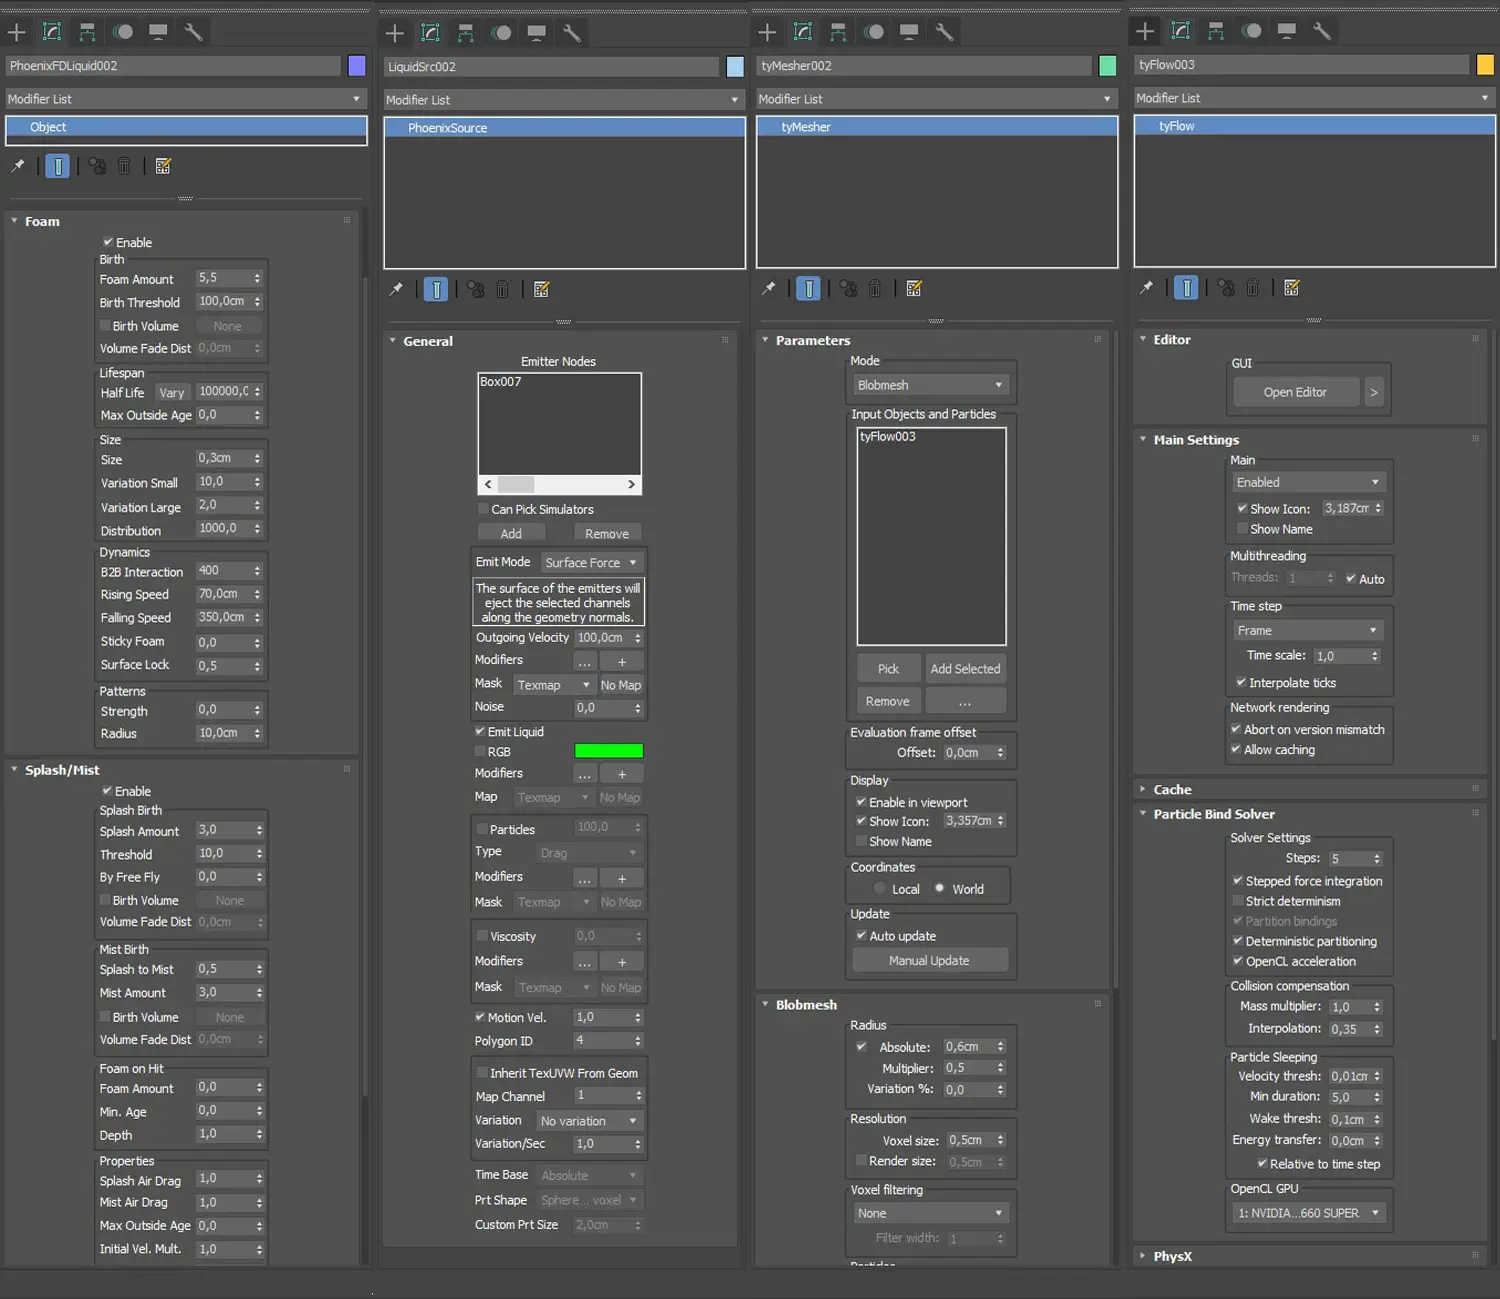This screenshot has height=1299, width=1500.
Task: Click the Create plus icon above PhoenixFDLiquid002
Action: coord(17,32)
